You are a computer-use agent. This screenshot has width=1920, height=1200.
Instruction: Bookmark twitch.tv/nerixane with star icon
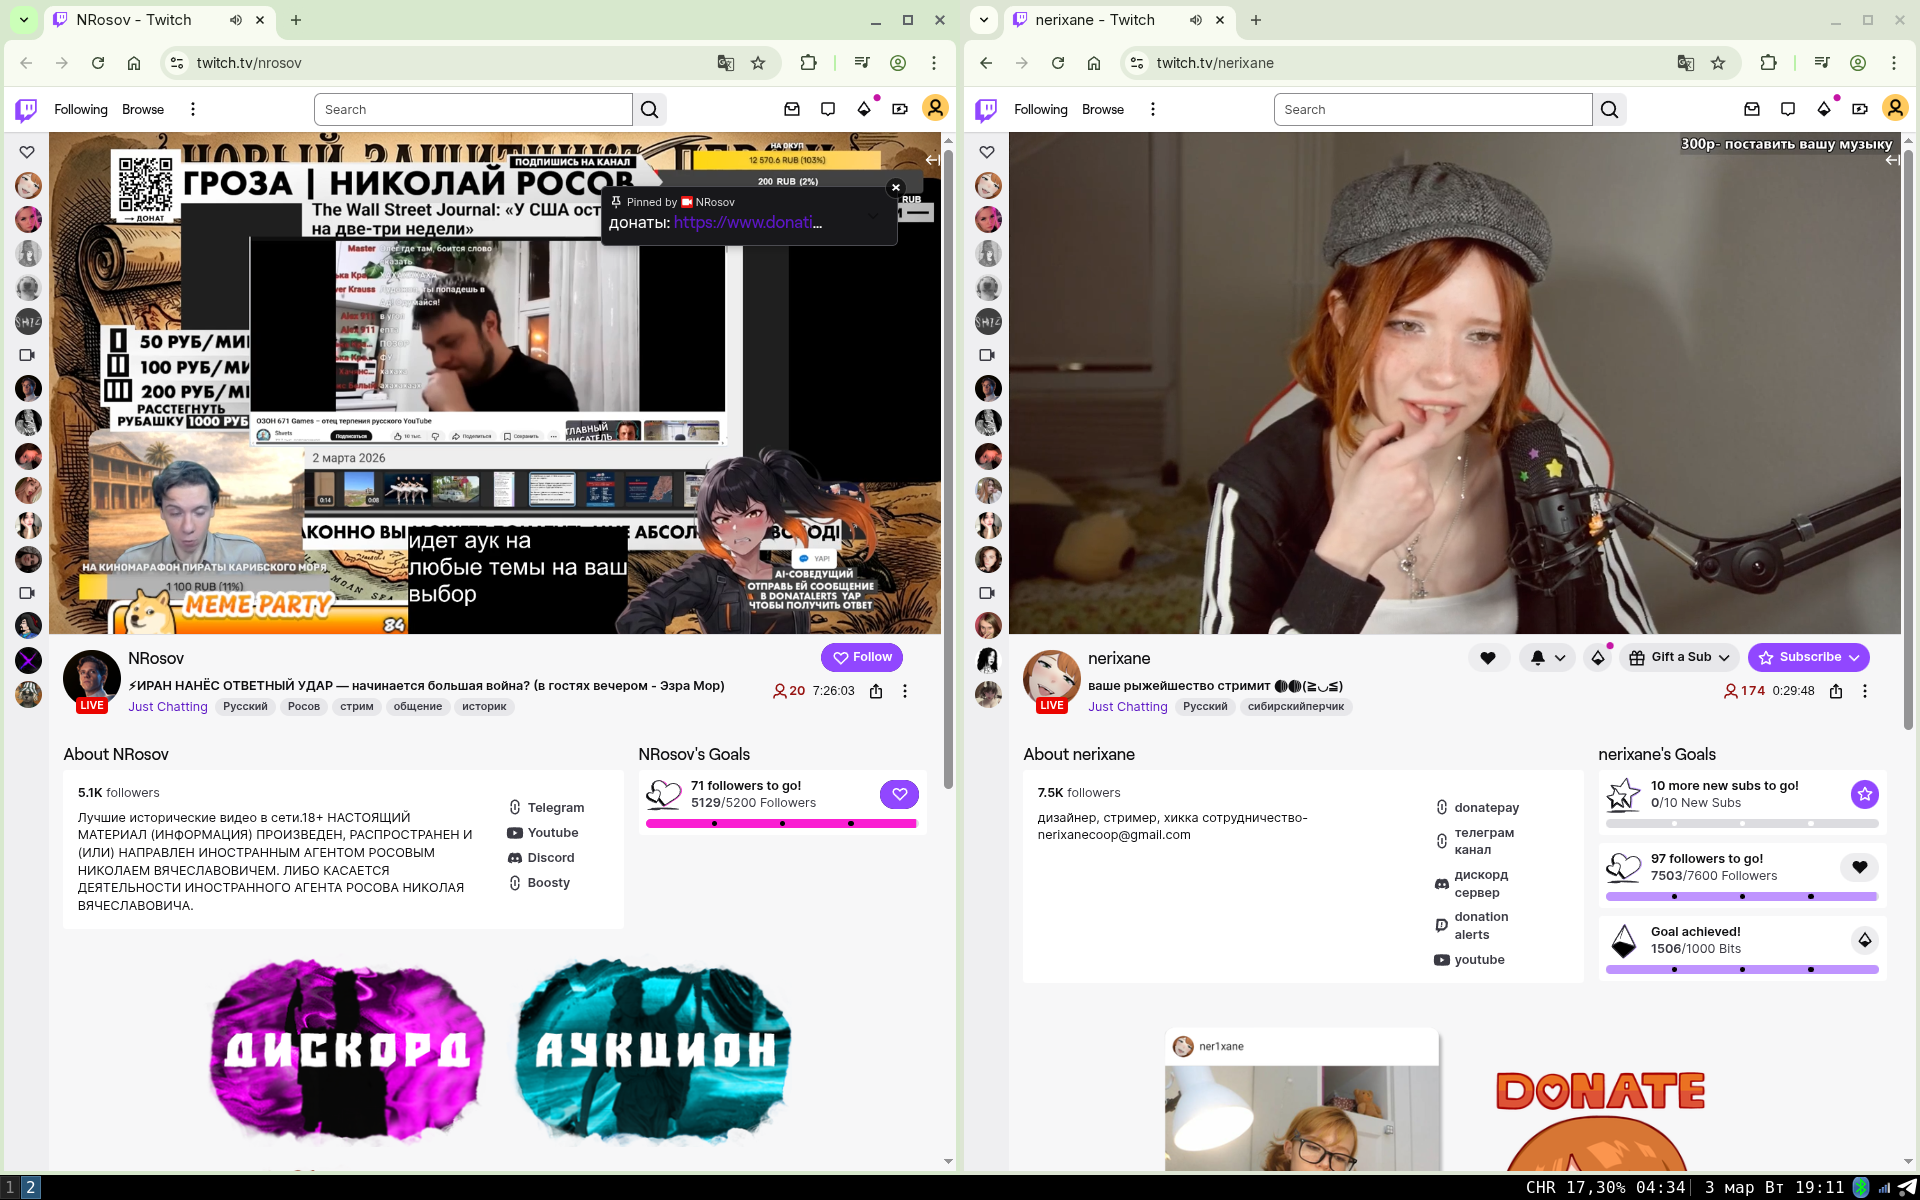coord(1718,63)
